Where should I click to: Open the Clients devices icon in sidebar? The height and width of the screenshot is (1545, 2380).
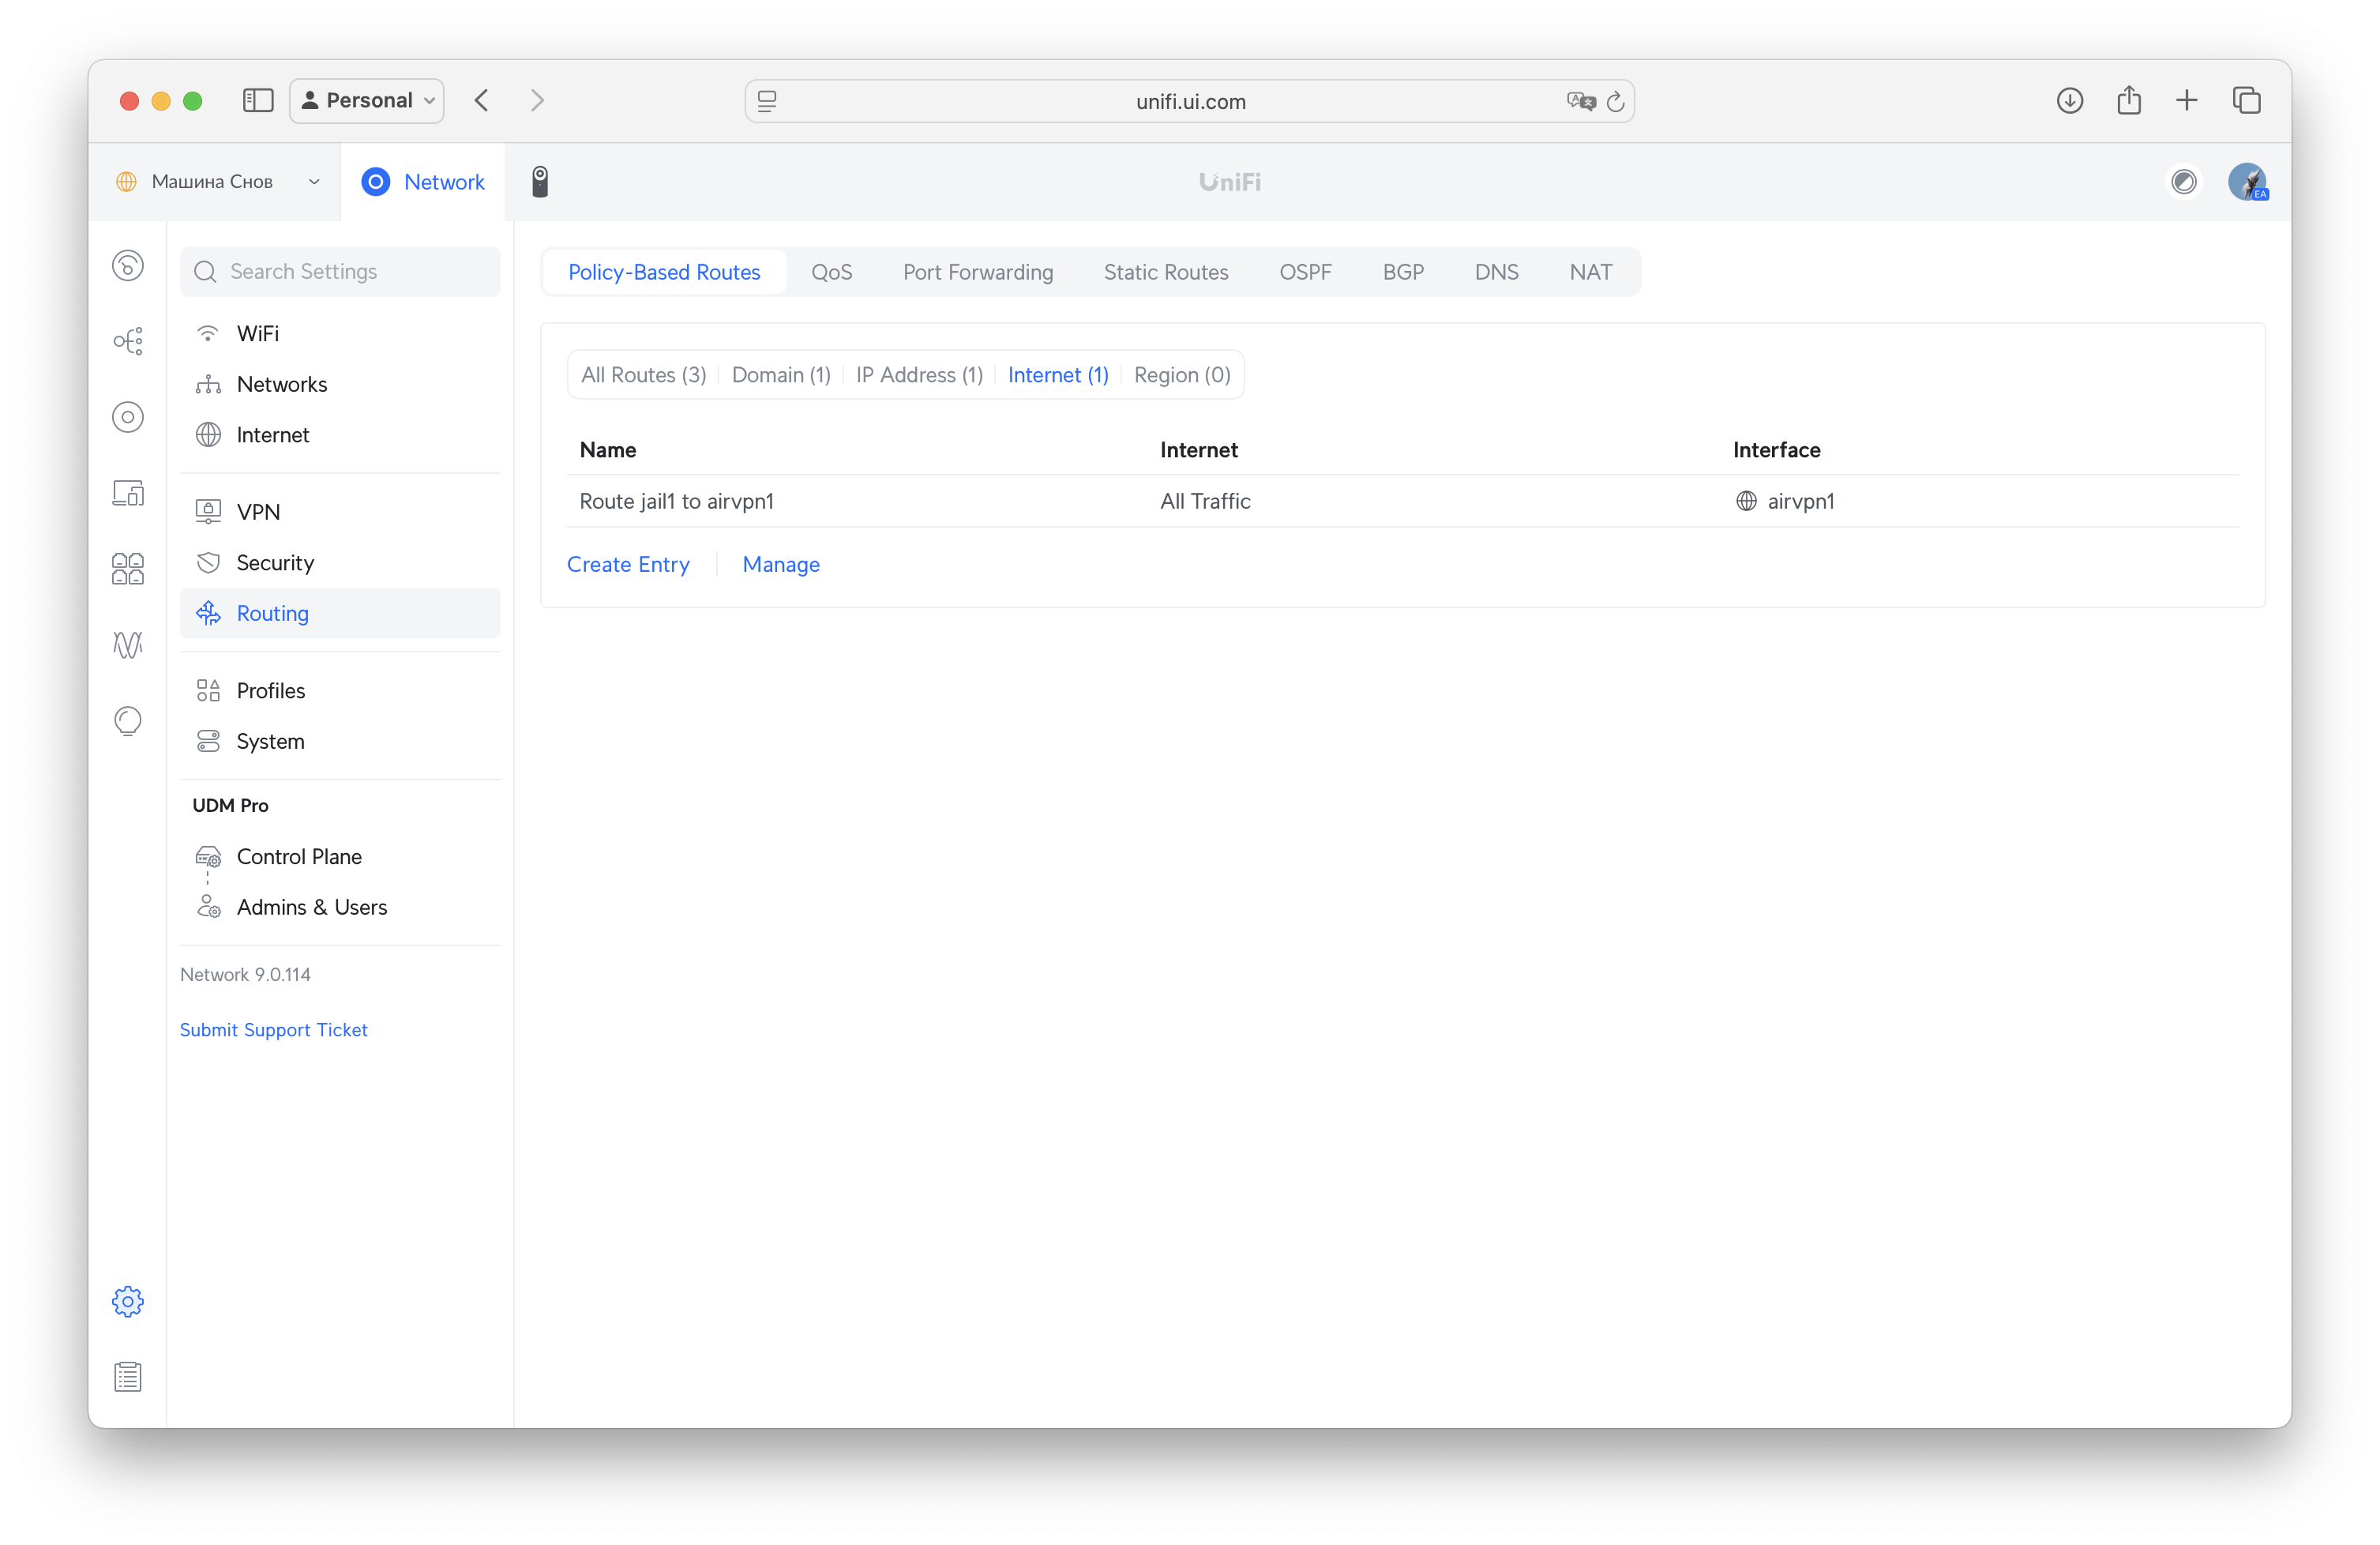click(128, 492)
